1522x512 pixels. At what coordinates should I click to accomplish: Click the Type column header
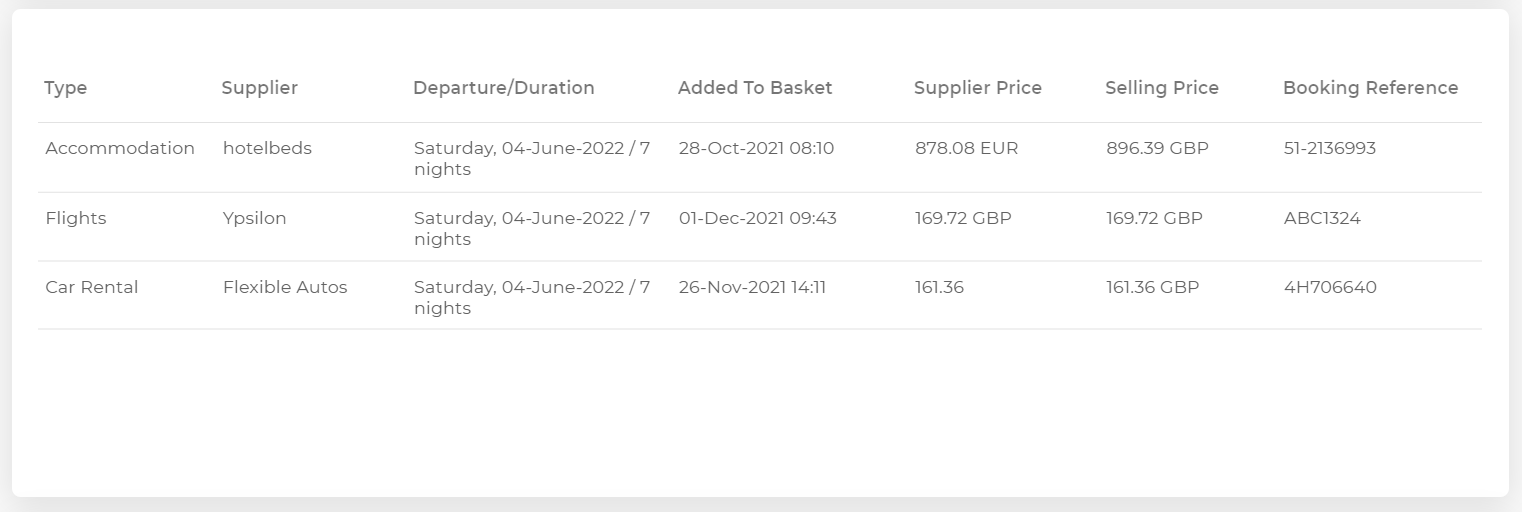coord(66,88)
